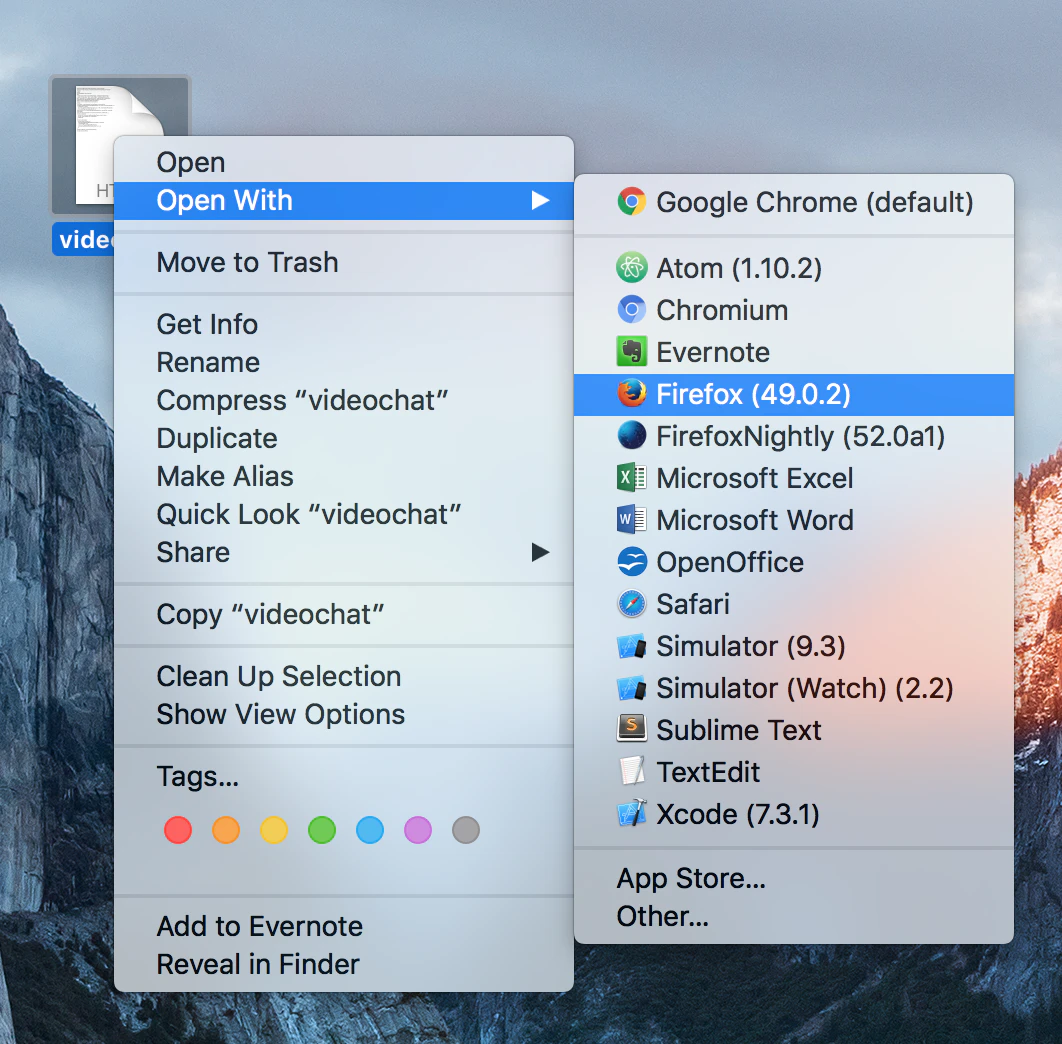Screen dimensions: 1062x1044
Task: Choose Get Info
Action: 343,325
